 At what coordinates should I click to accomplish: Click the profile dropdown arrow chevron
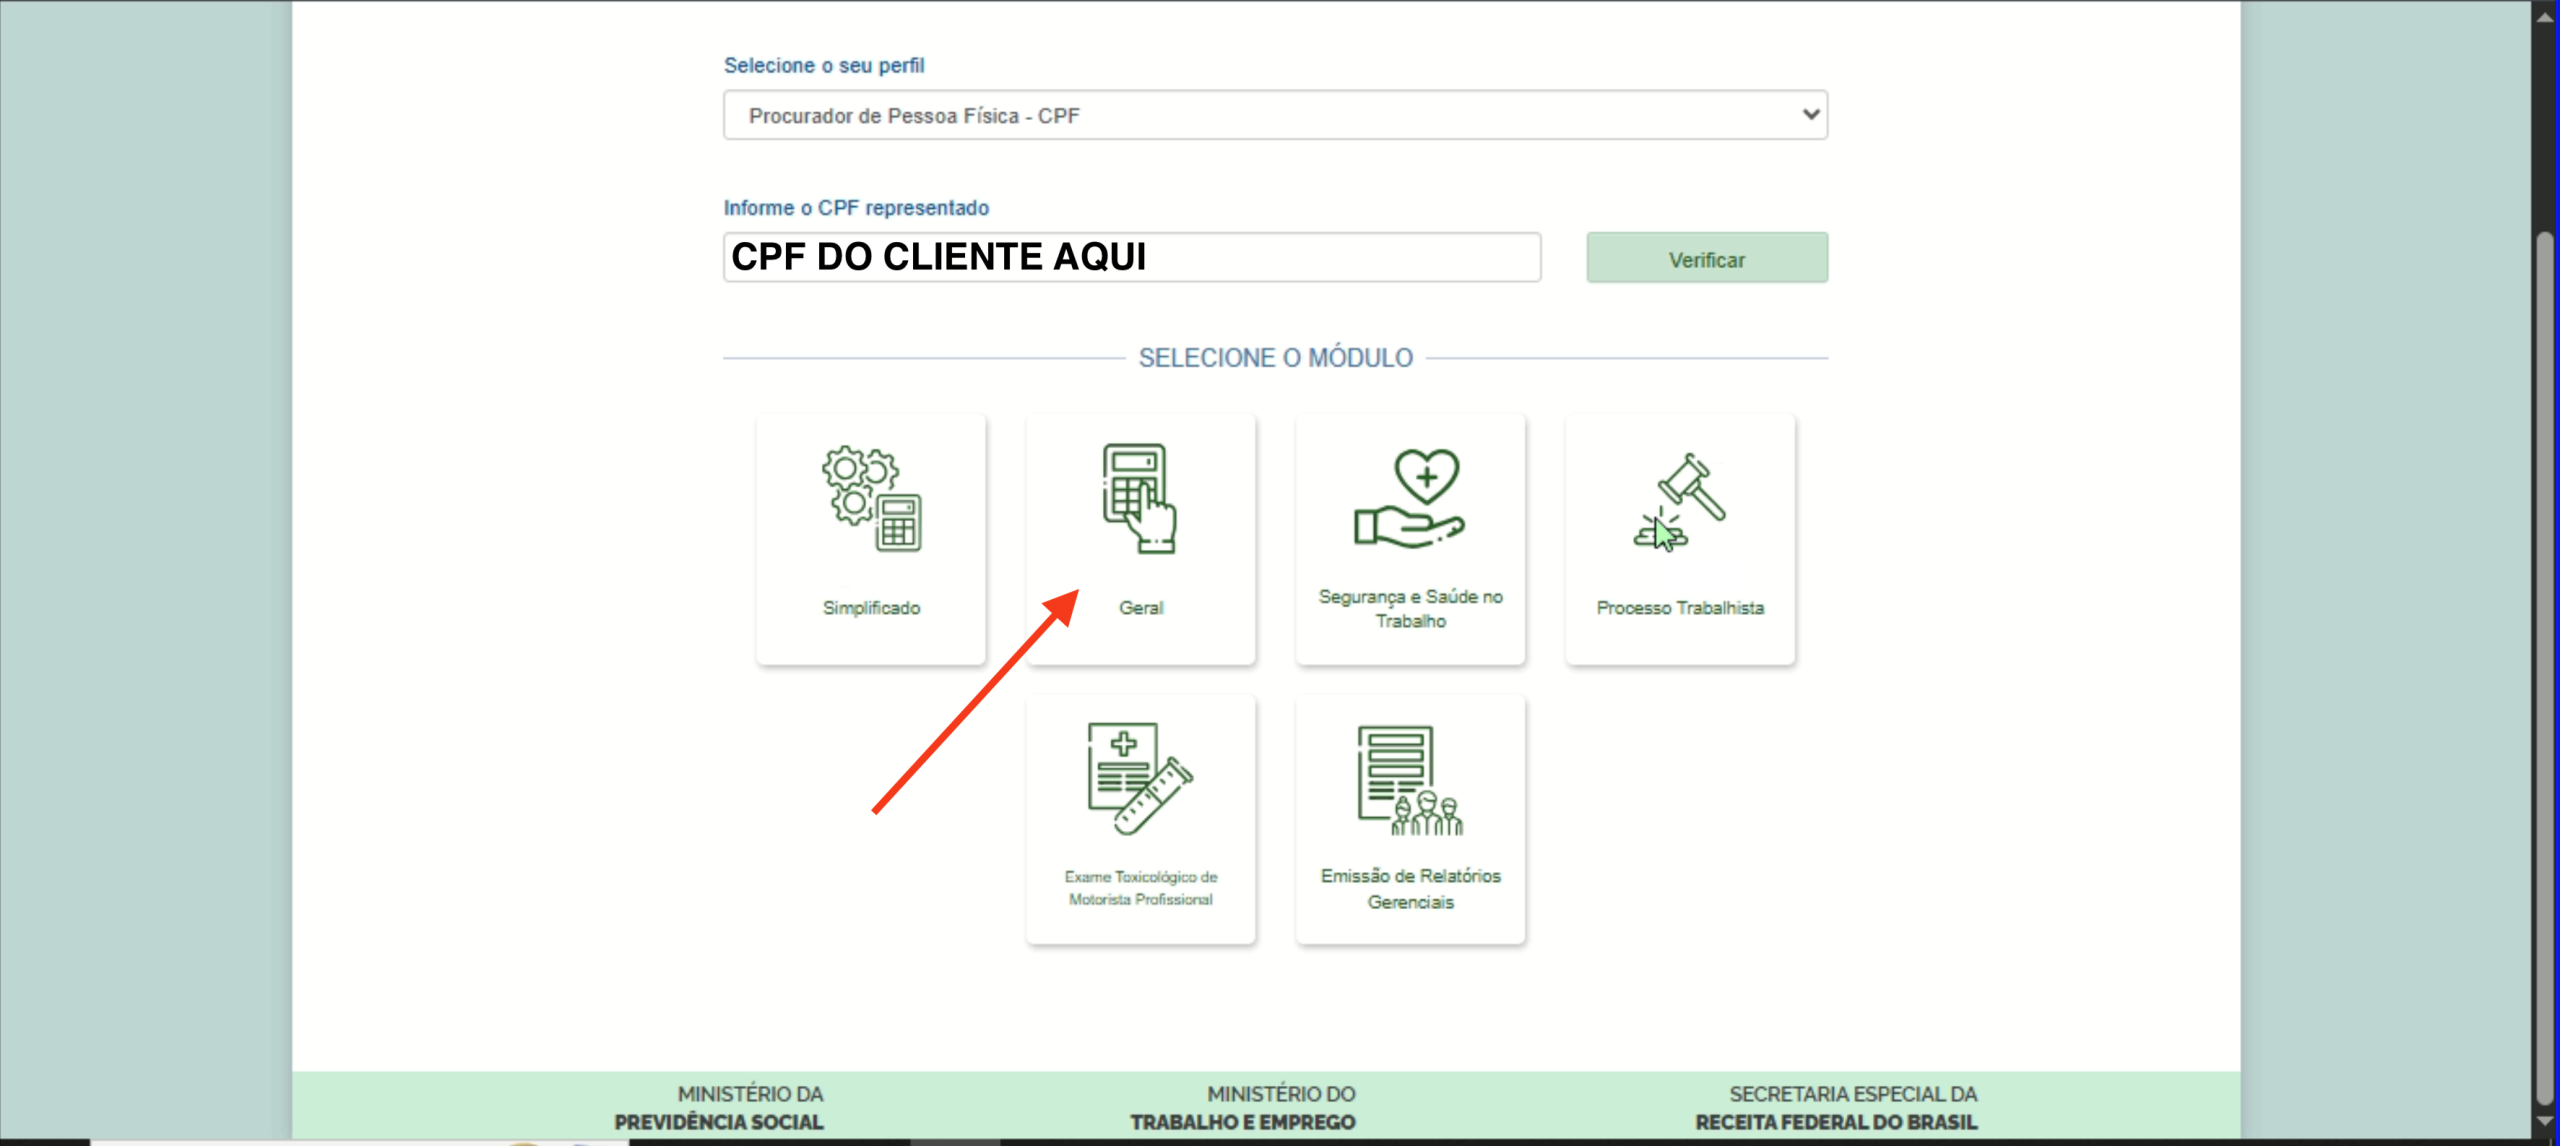coord(1810,114)
